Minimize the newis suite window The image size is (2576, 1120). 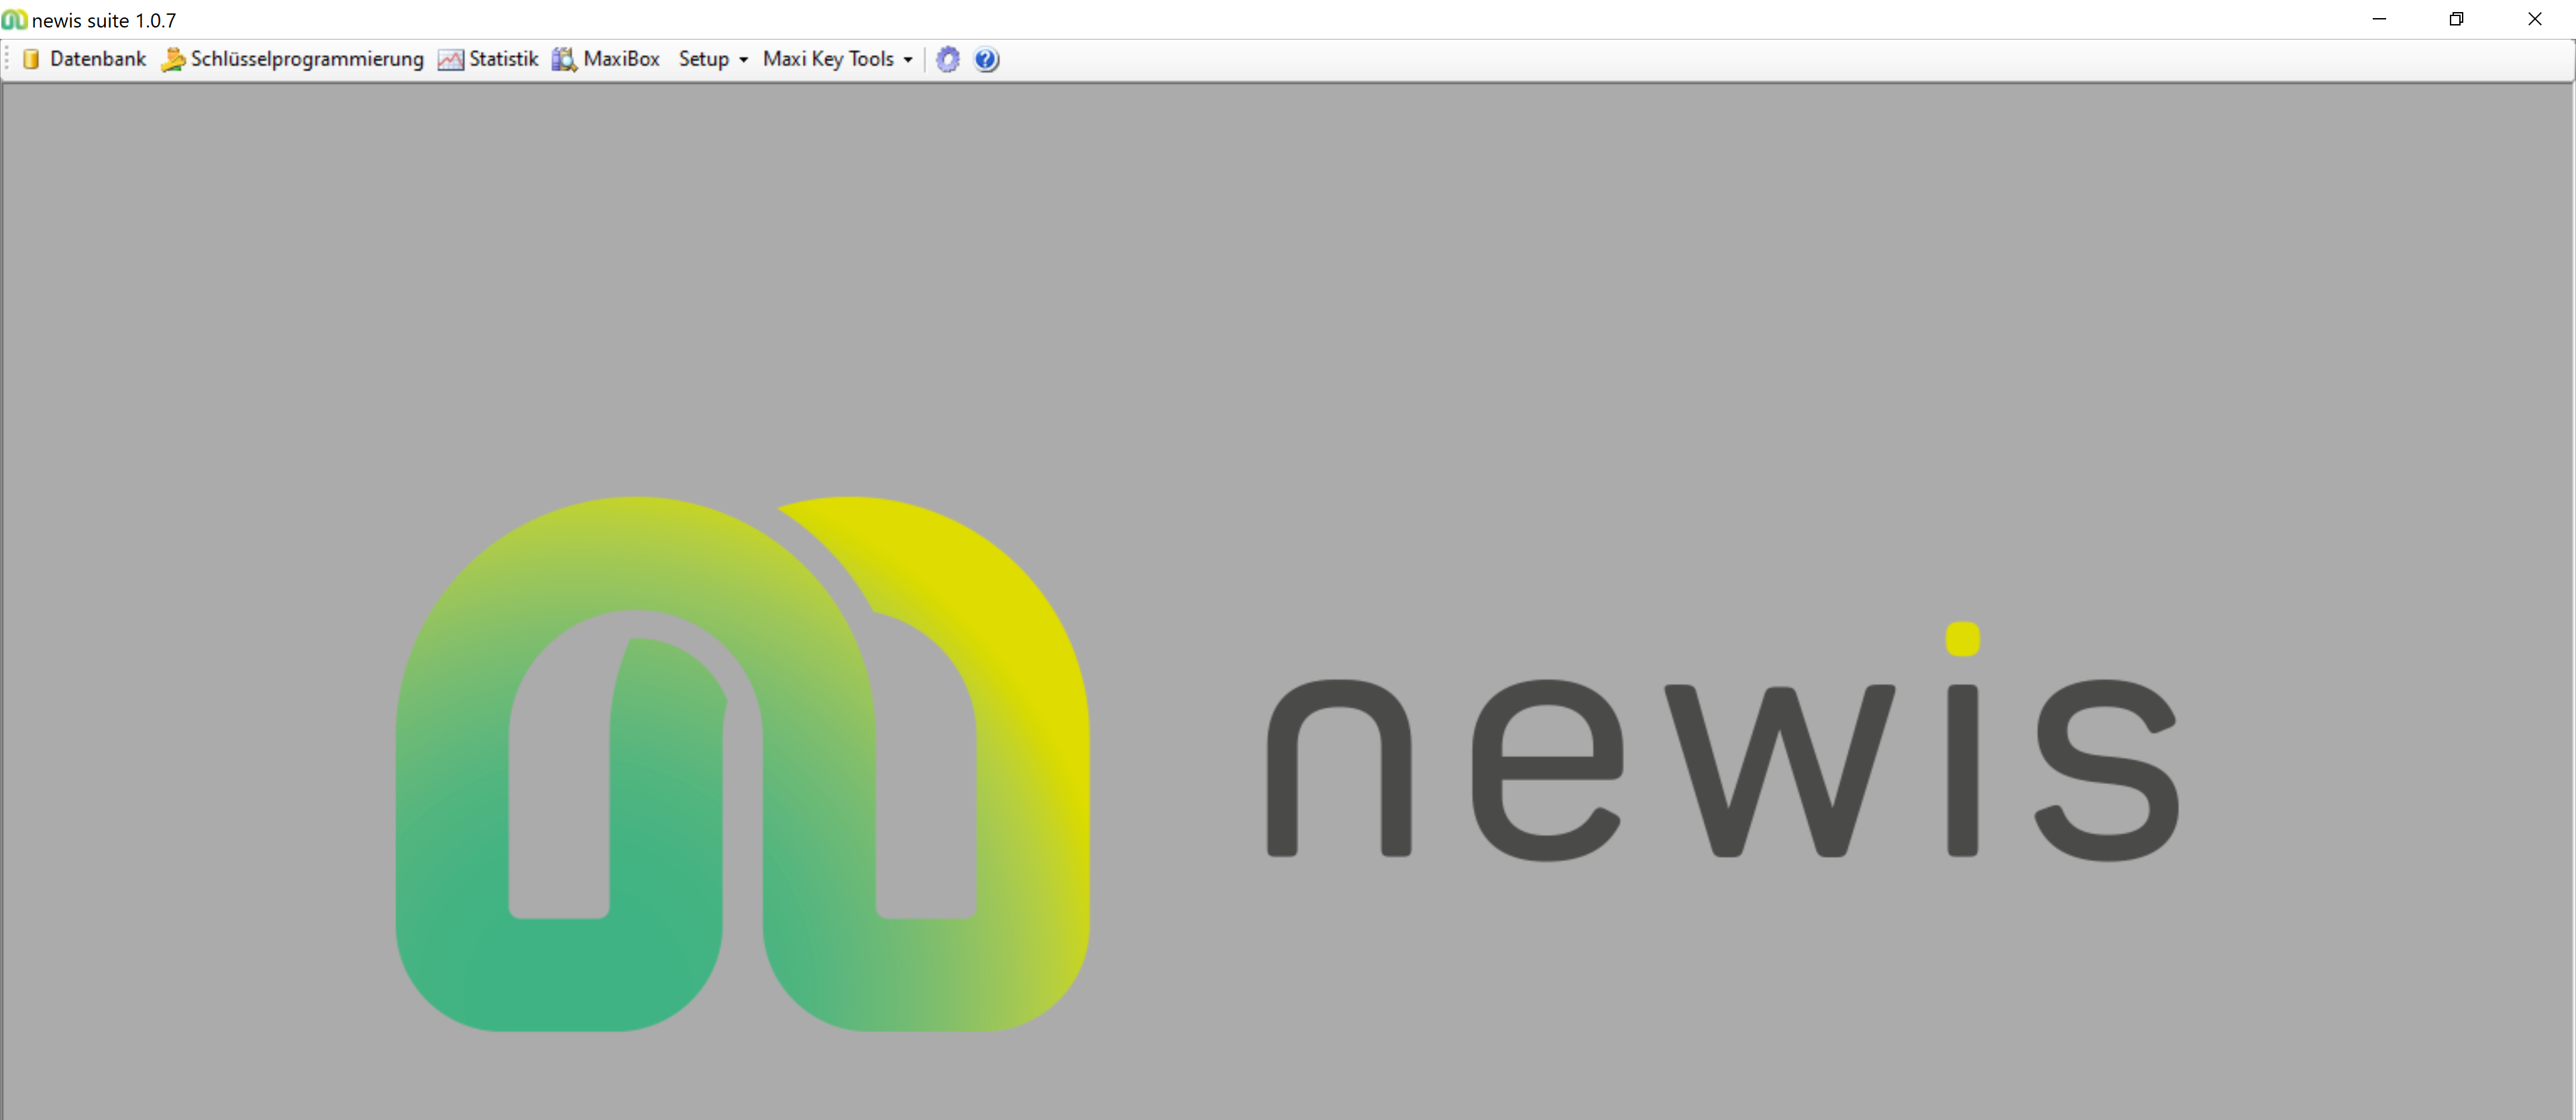point(2379,19)
